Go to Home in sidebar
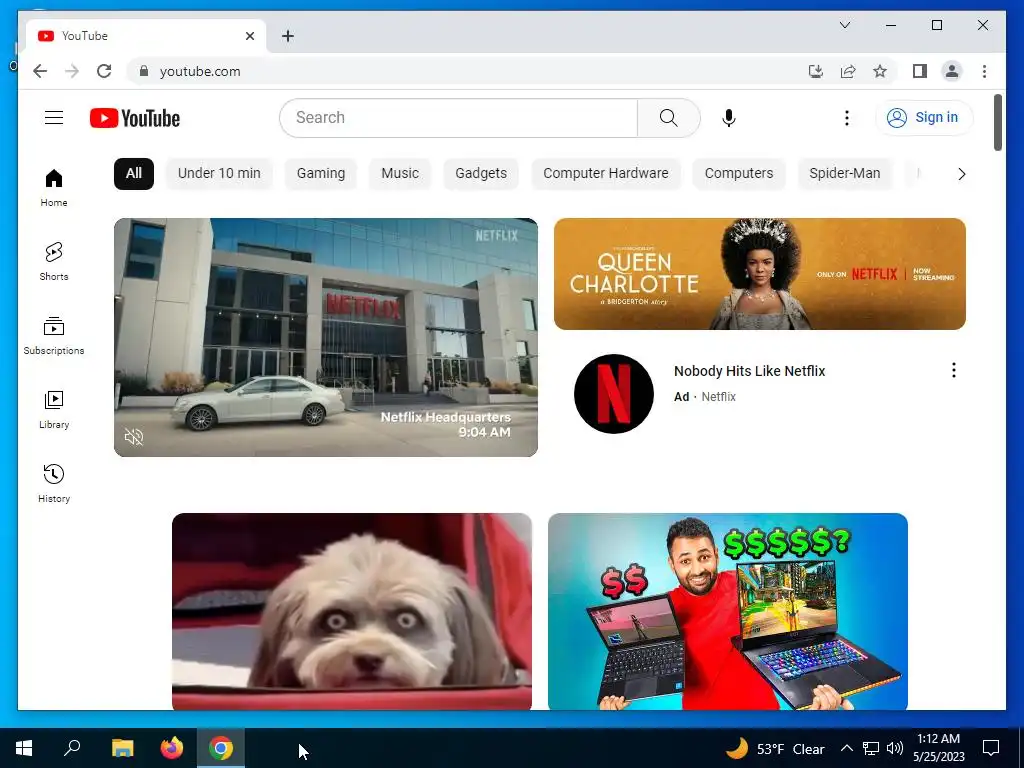The width and height of the screenshot is (1024, 768). [54, 187]
